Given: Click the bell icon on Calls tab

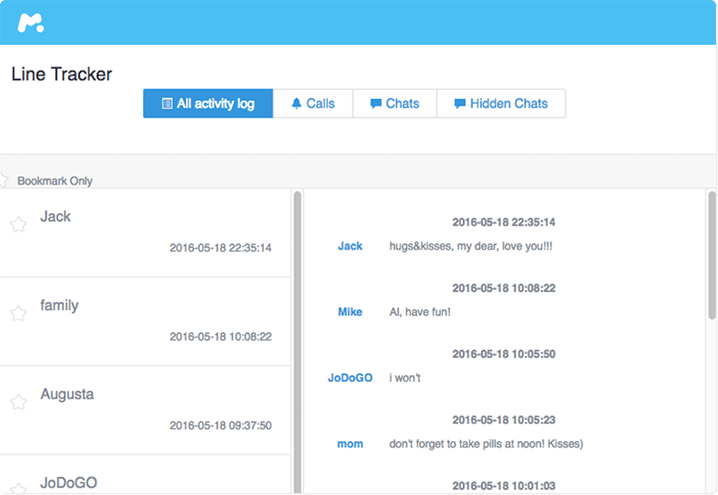Looking at the screenshot, I should coord(296,103).
